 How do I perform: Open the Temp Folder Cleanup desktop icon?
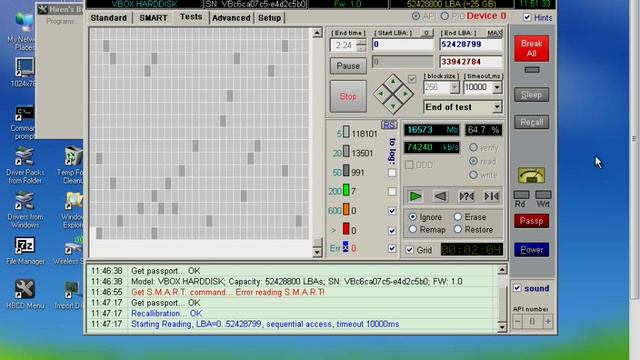[71, 165]
